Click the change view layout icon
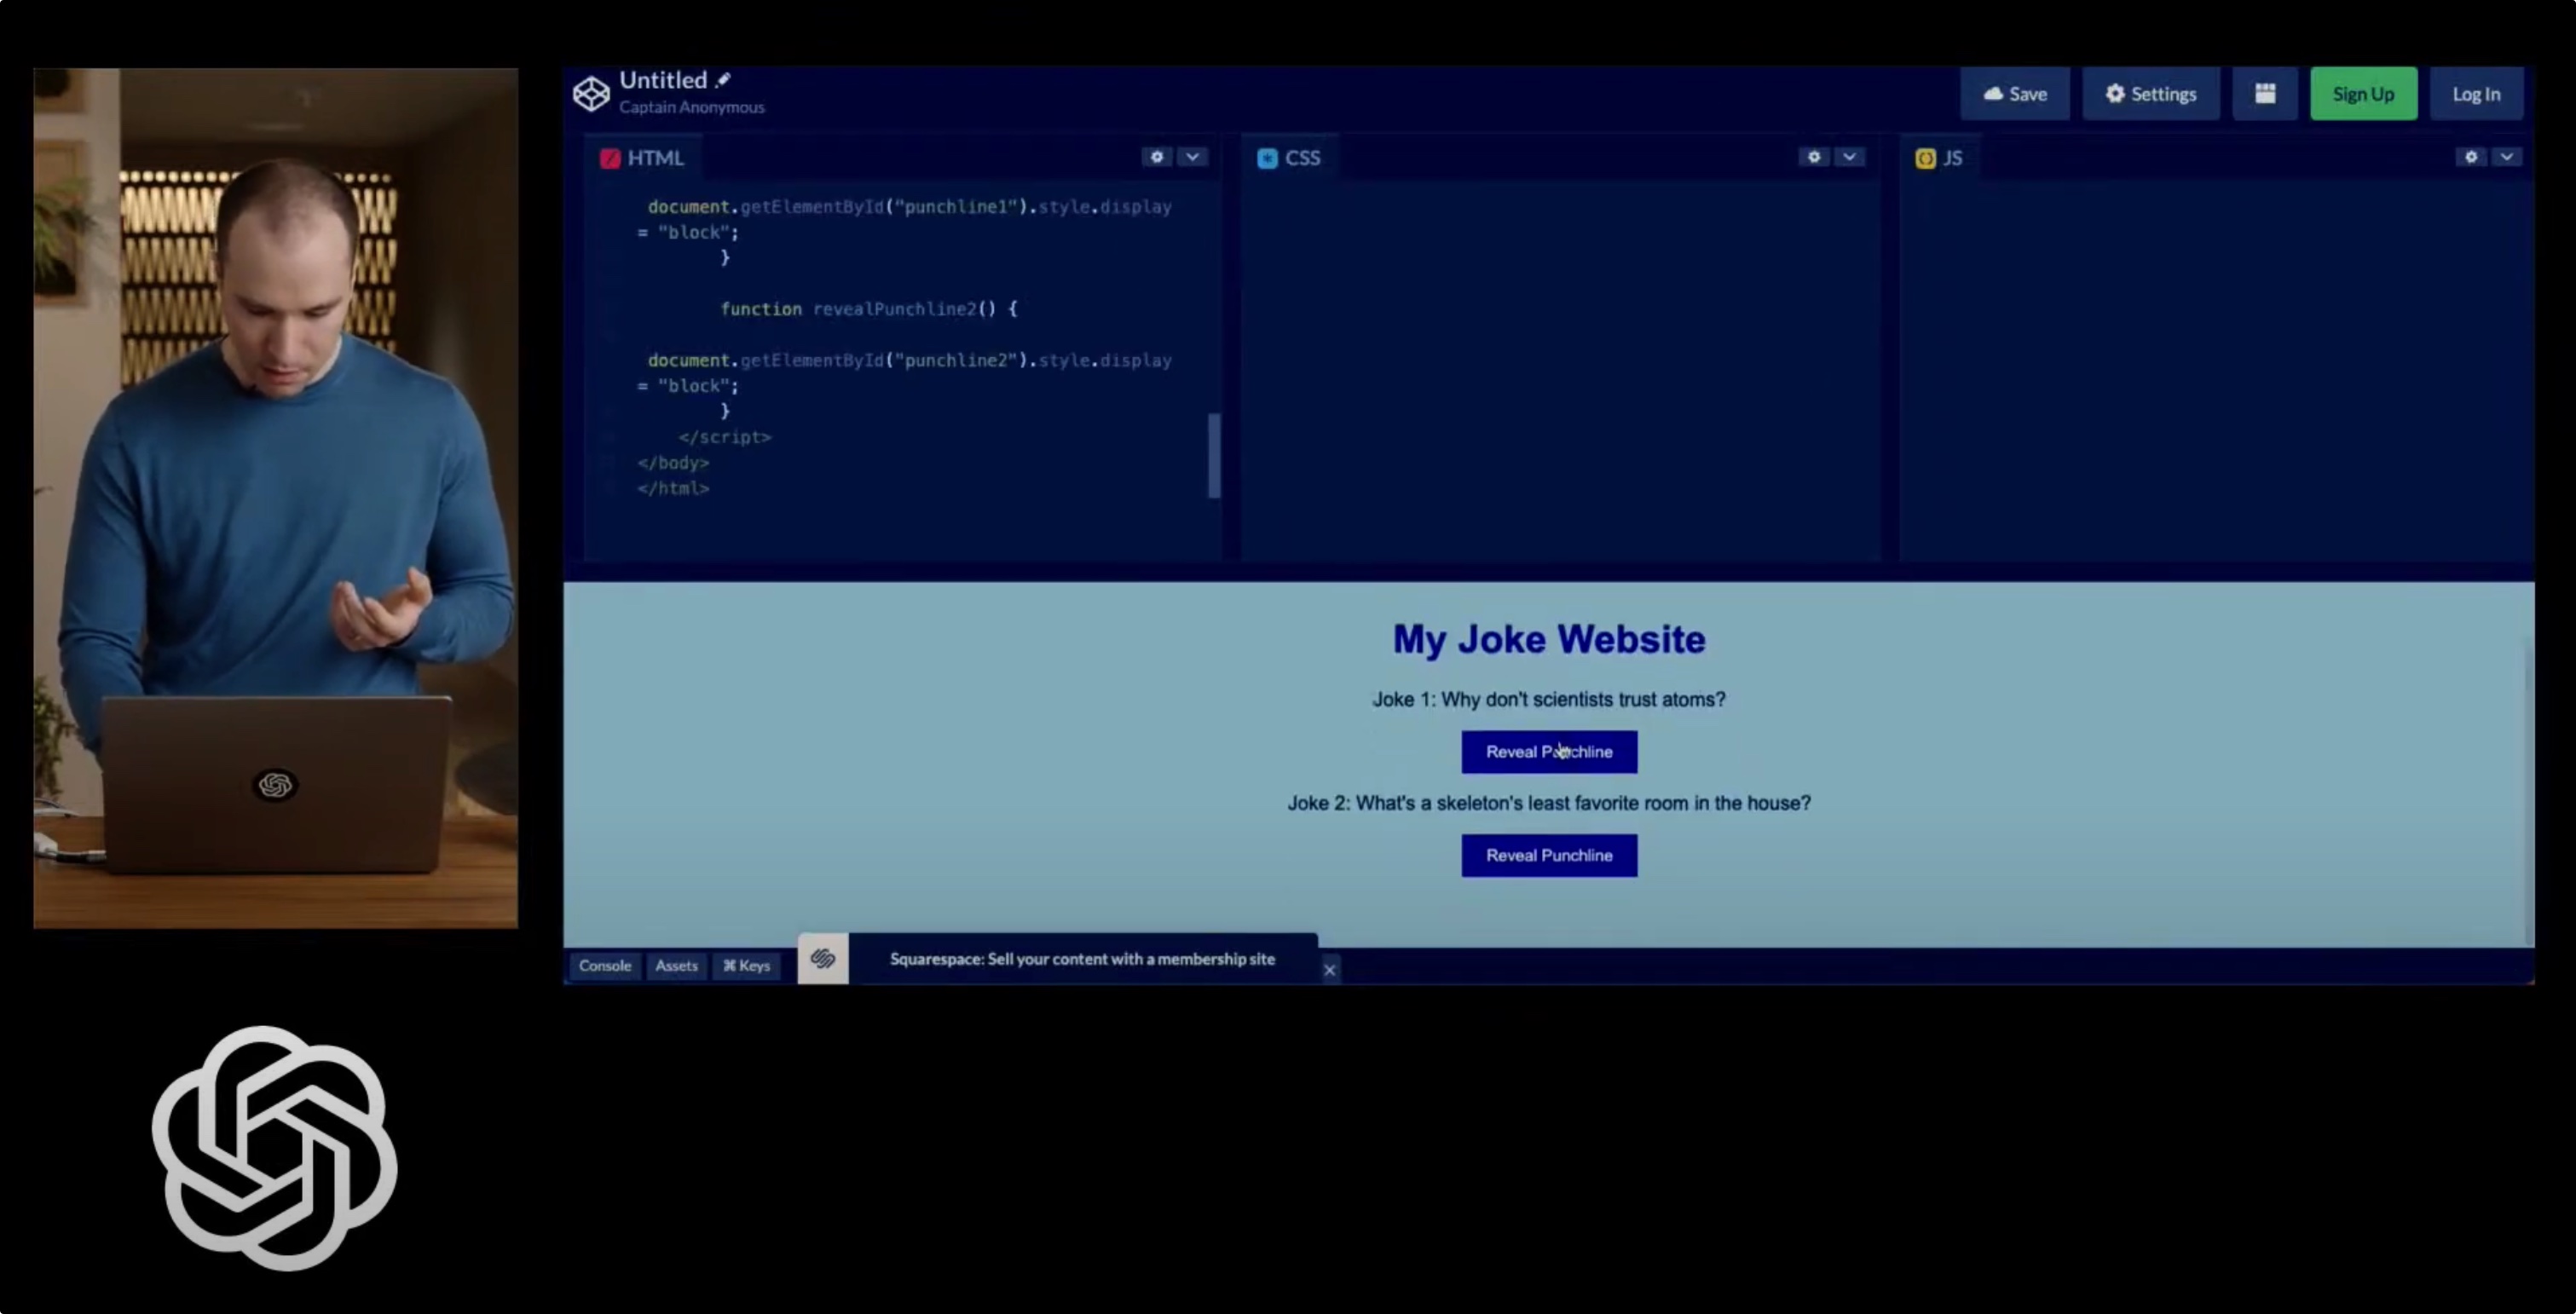Viewport: 2576px width, 1314px height. (2265, 94)
